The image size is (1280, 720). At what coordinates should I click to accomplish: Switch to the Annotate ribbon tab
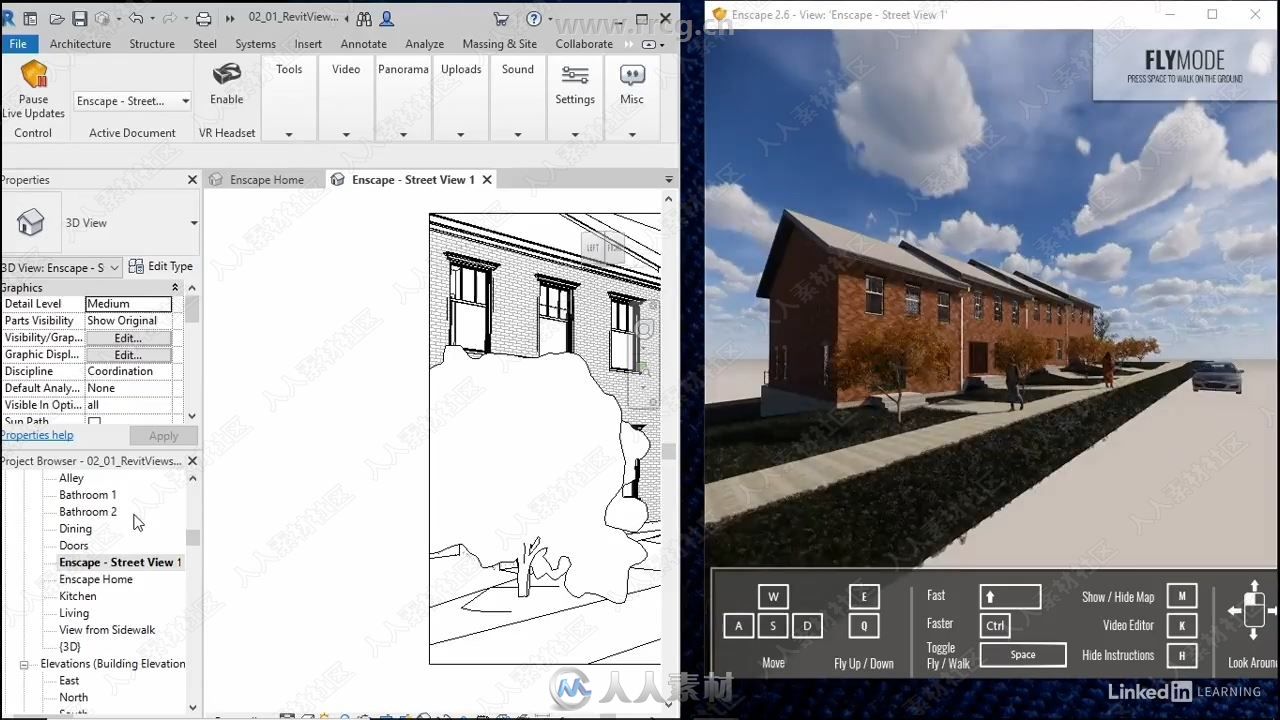pyautogui.click(x=364, y=44)
